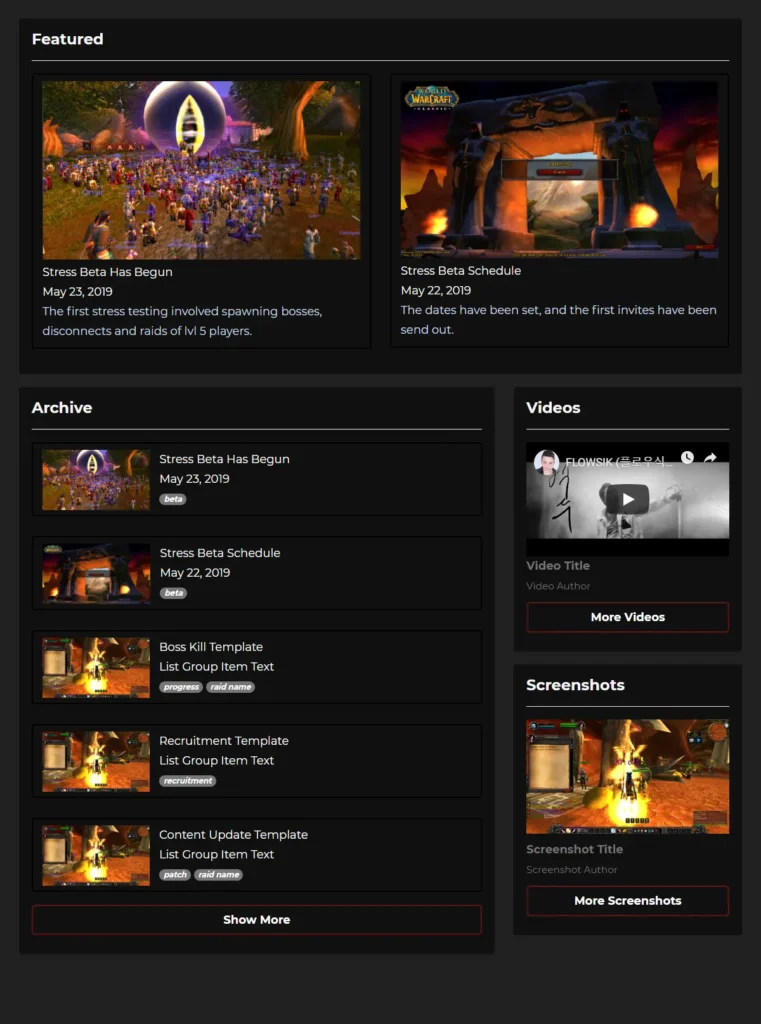Open archive thumbnail for Stress Beta Schedule
Screen dimensions: 761x1024
tap(96, 573)
